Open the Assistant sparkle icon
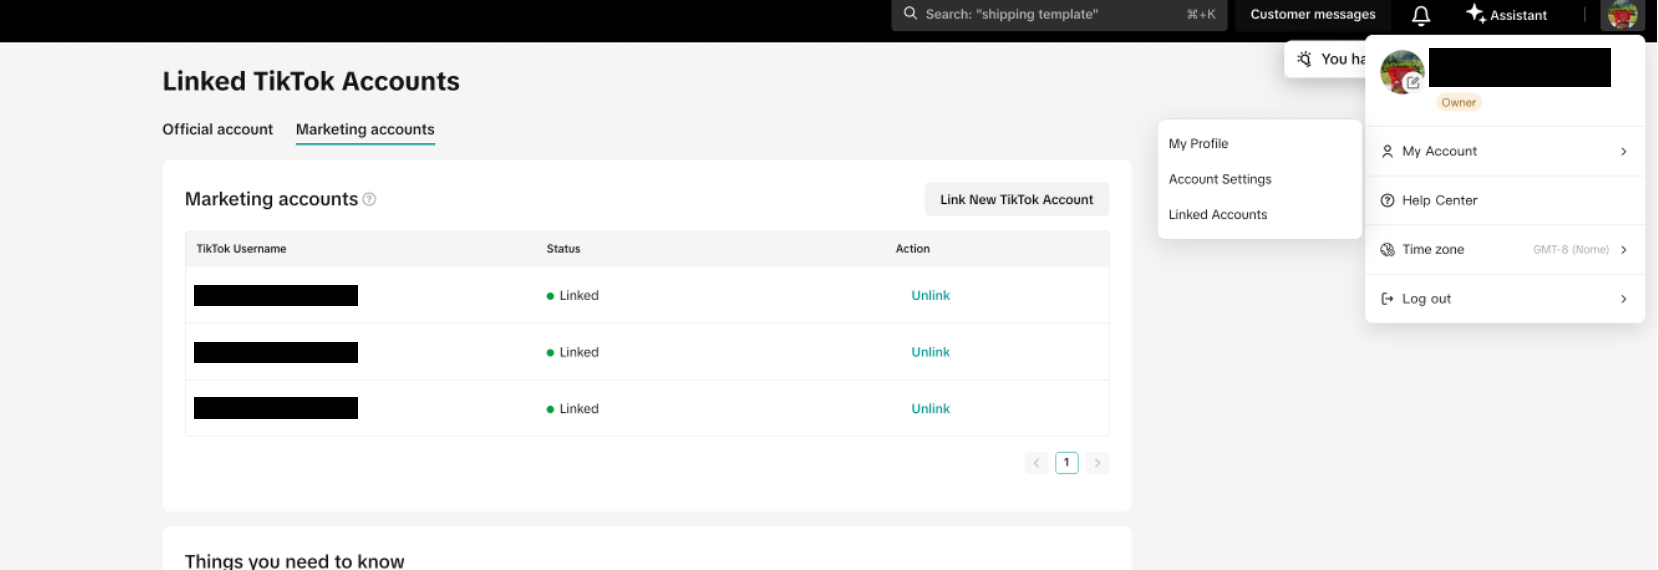Viewport: 1658px width, 570px height. click(1475, 13)
